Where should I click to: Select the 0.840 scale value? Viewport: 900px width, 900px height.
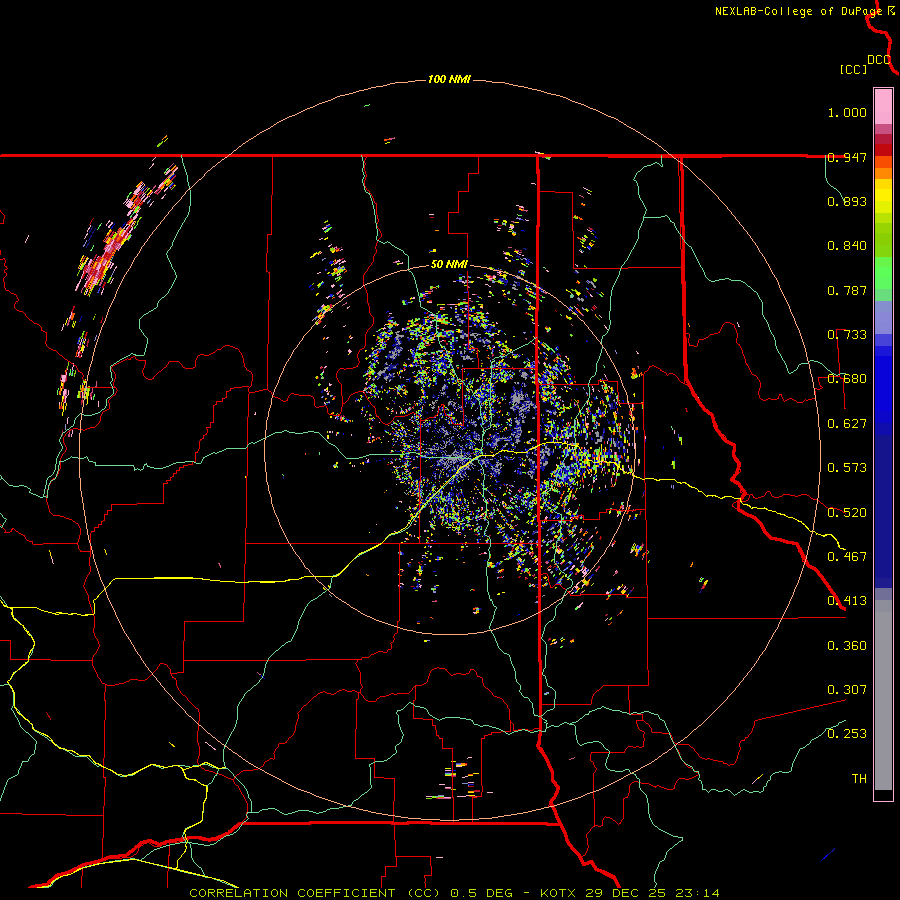point(847,246)
